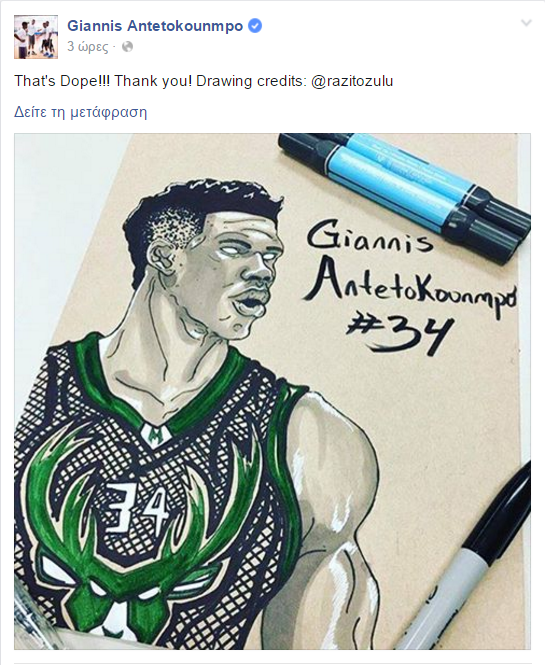The width and height of the screenshot is (545, 665).
Task: Click "Δείτε τη μετάφραση" to translate
Action: point(81,112)
